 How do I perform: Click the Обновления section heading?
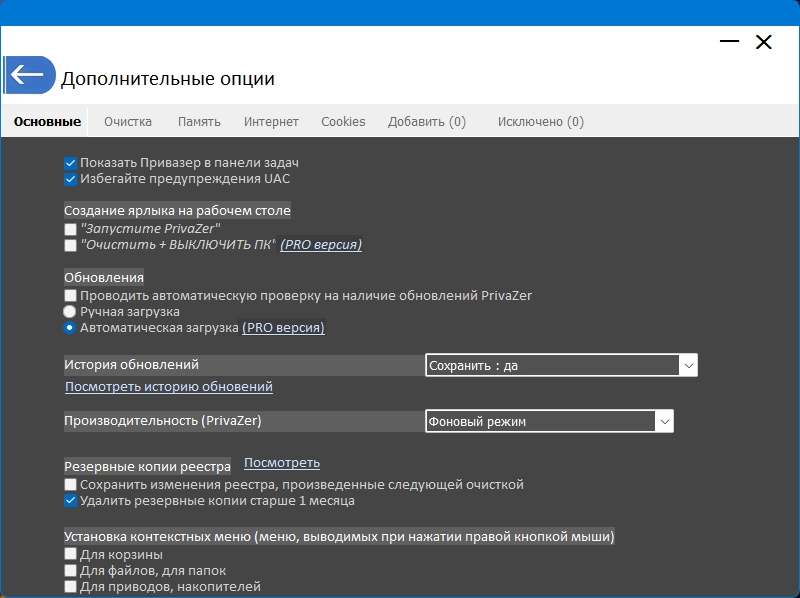click(x=104, y=278)
